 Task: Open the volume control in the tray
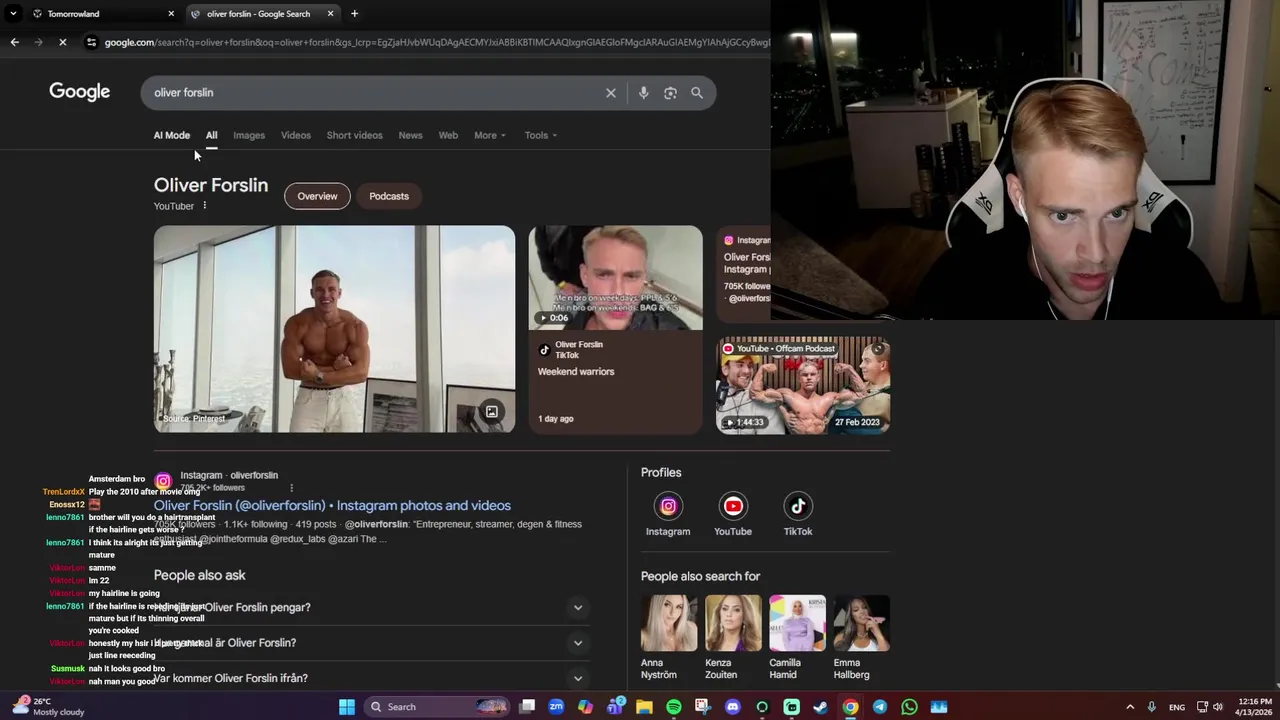coord(1218,707)
